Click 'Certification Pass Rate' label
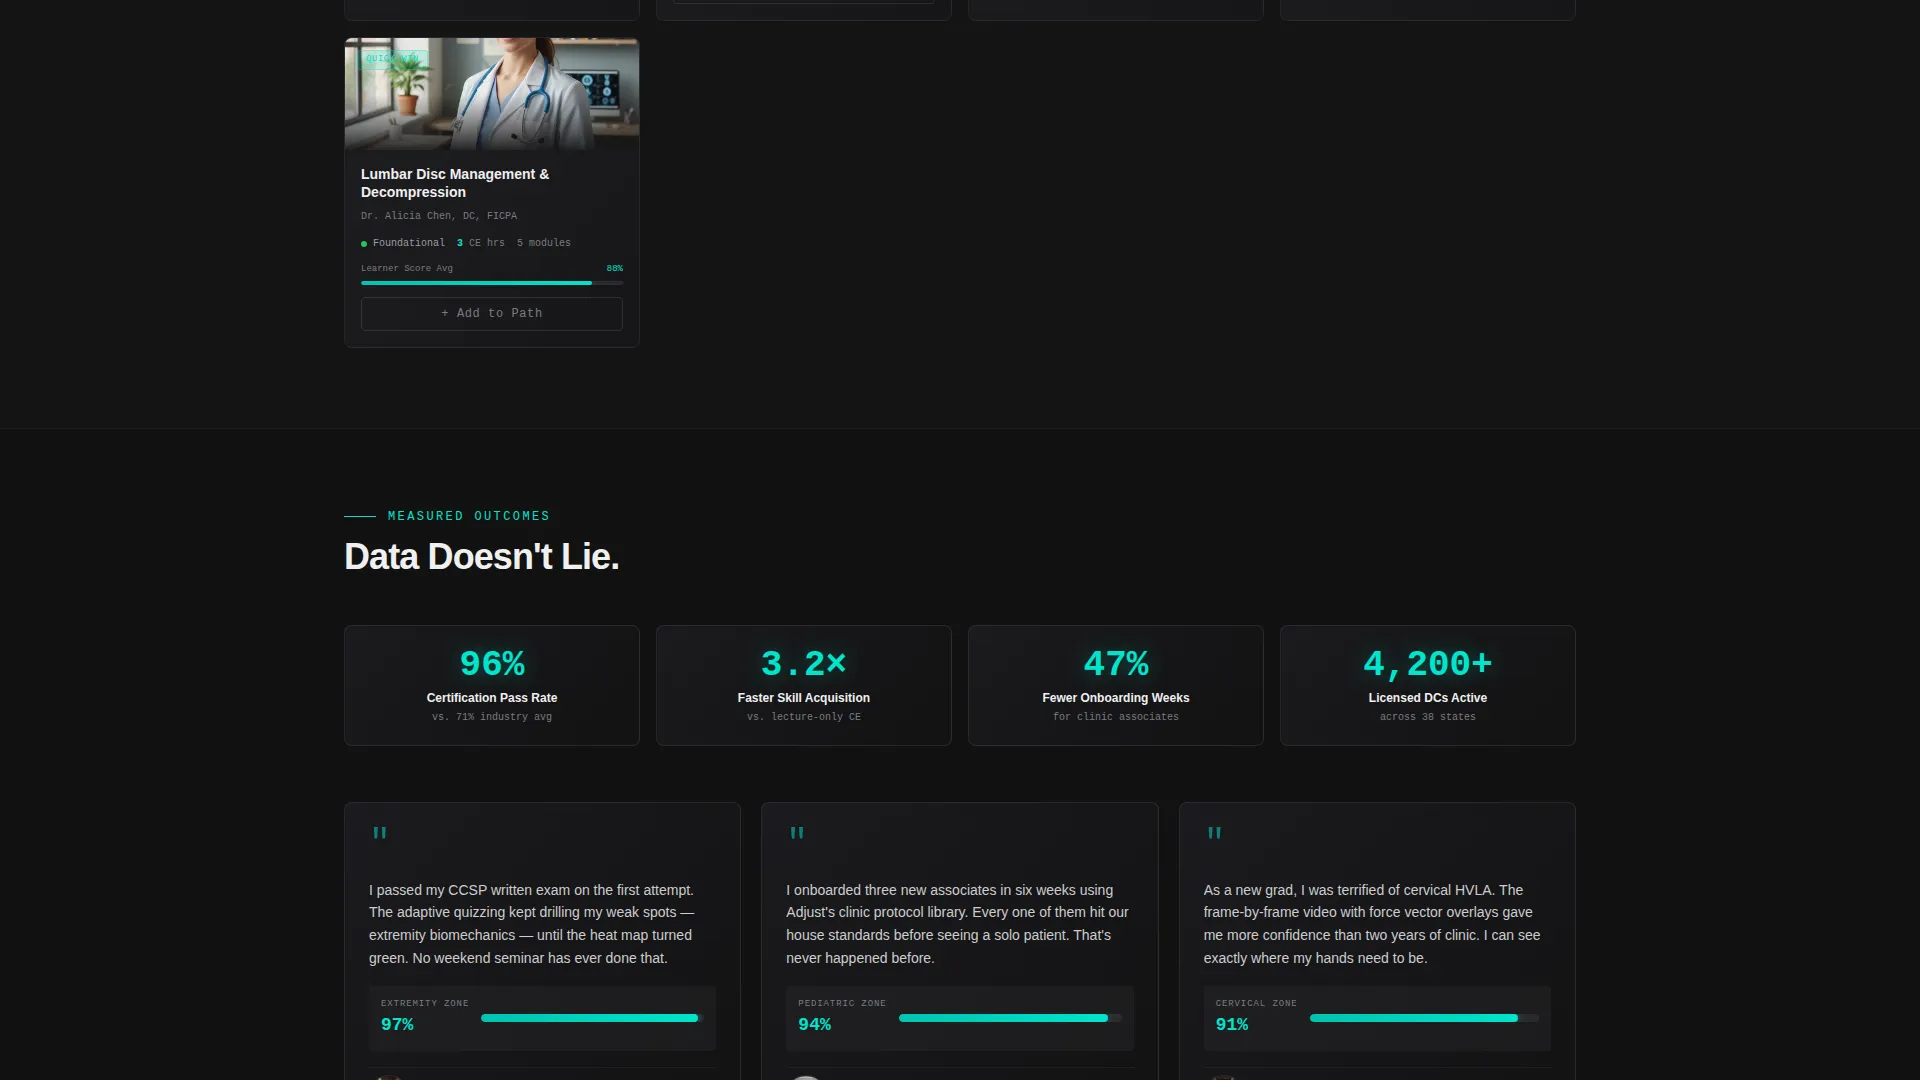1920x1080 pixels. coord(492,698)
